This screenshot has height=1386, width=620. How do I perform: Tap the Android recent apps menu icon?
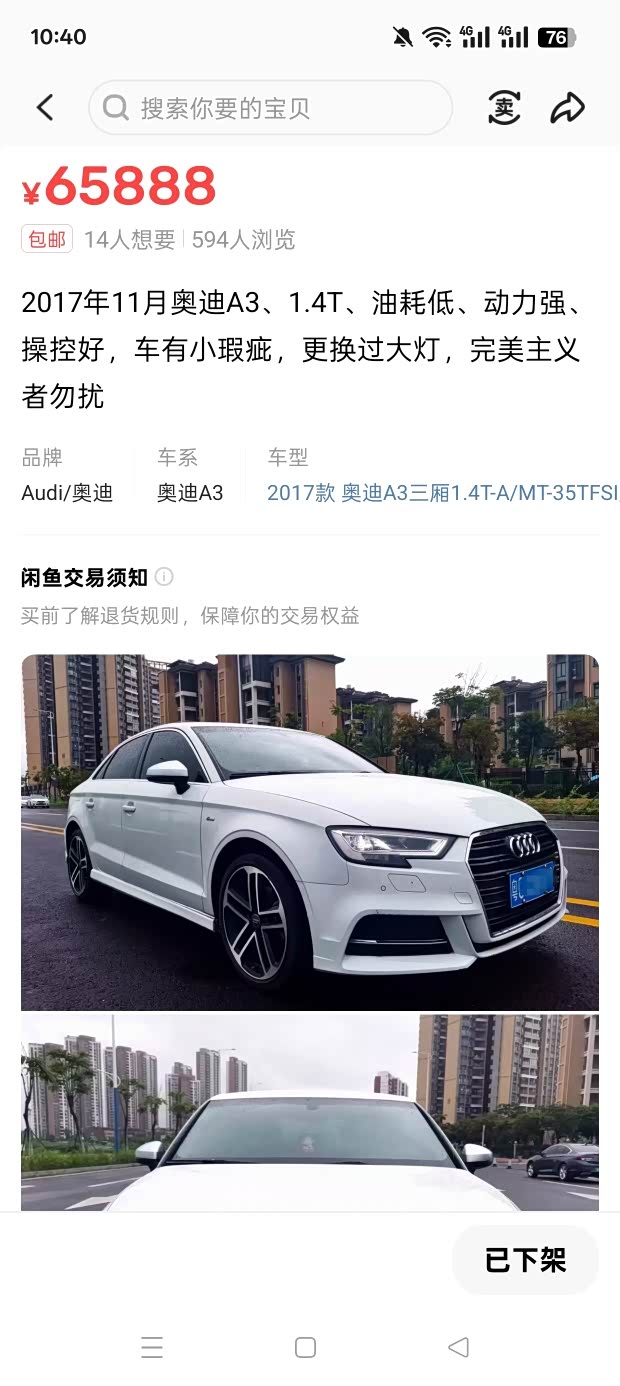point(152,1347)
